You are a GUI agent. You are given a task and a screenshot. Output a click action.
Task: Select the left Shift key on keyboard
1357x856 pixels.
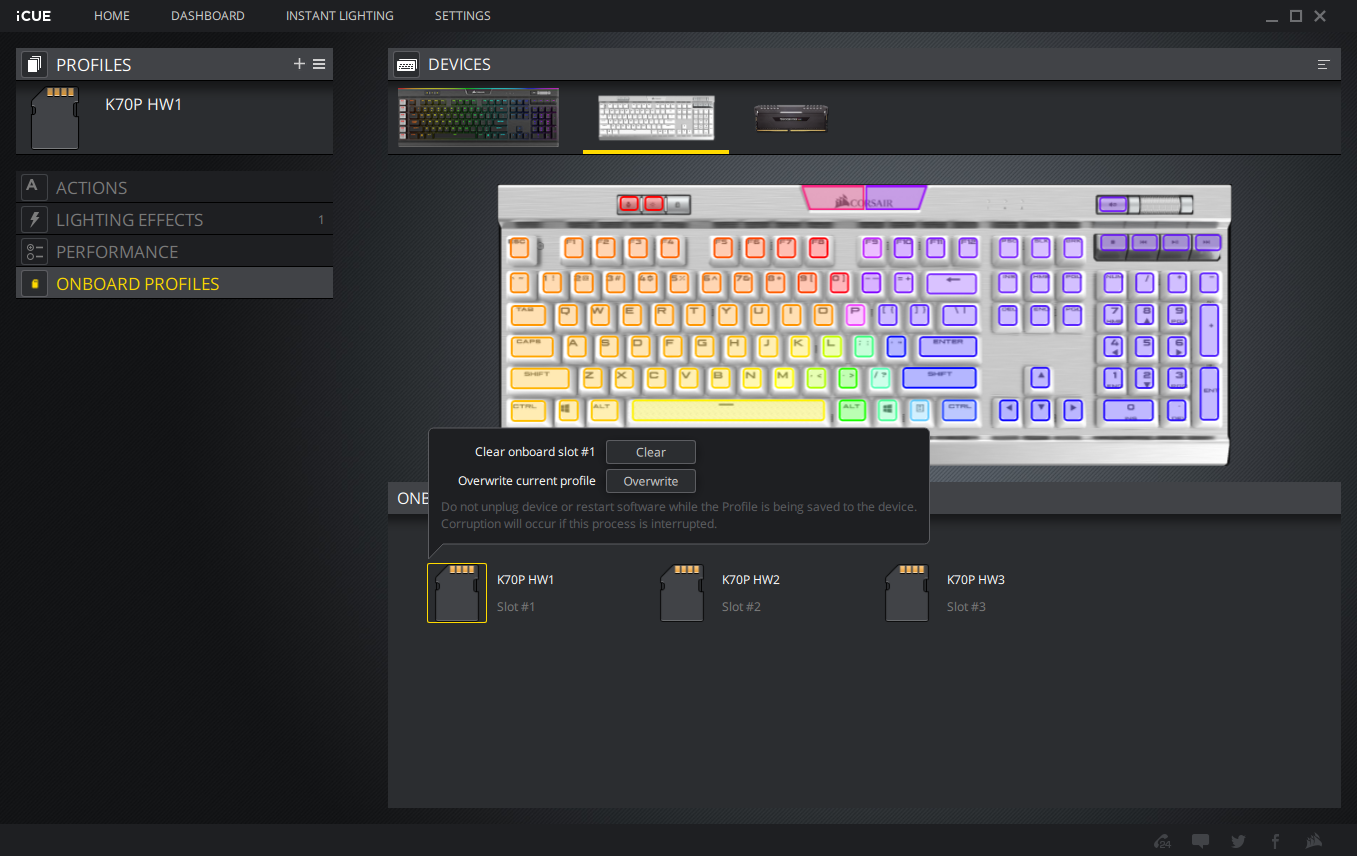[539, 378]
